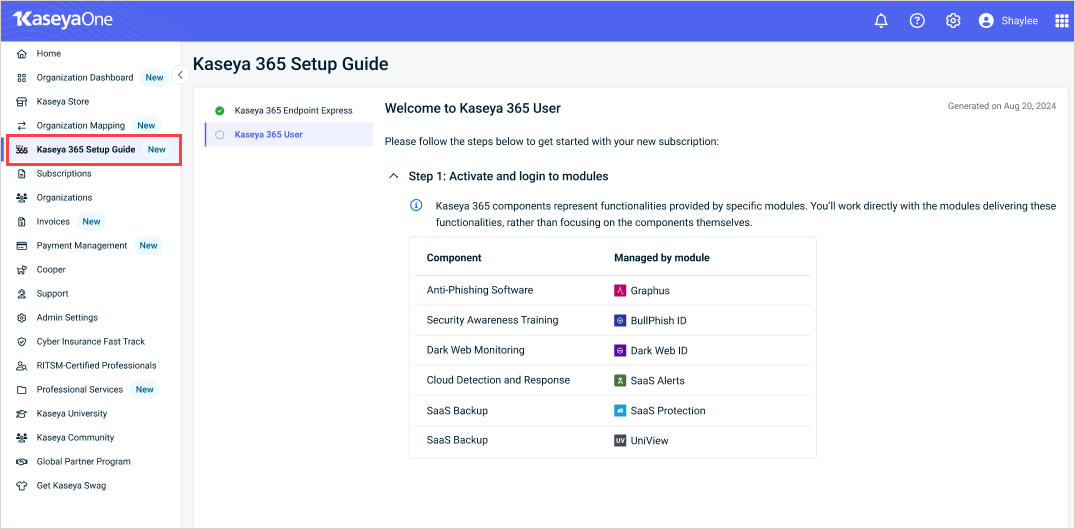This screenshot has height=529, width=1075.
Task: Open the Graphus module link
Action: coord(650,291)
